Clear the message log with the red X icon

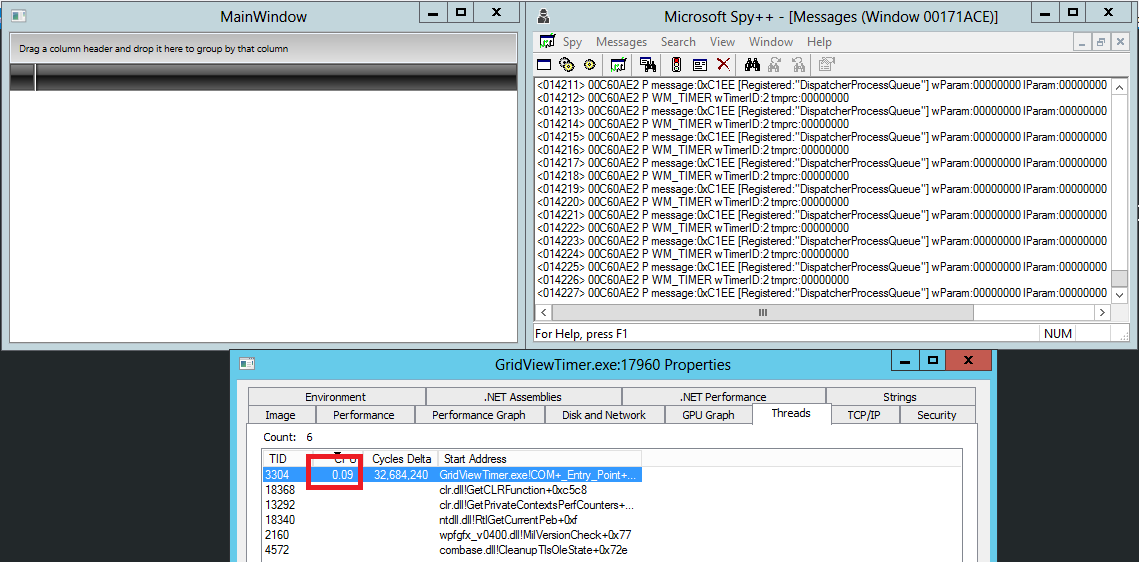(723, 65)
